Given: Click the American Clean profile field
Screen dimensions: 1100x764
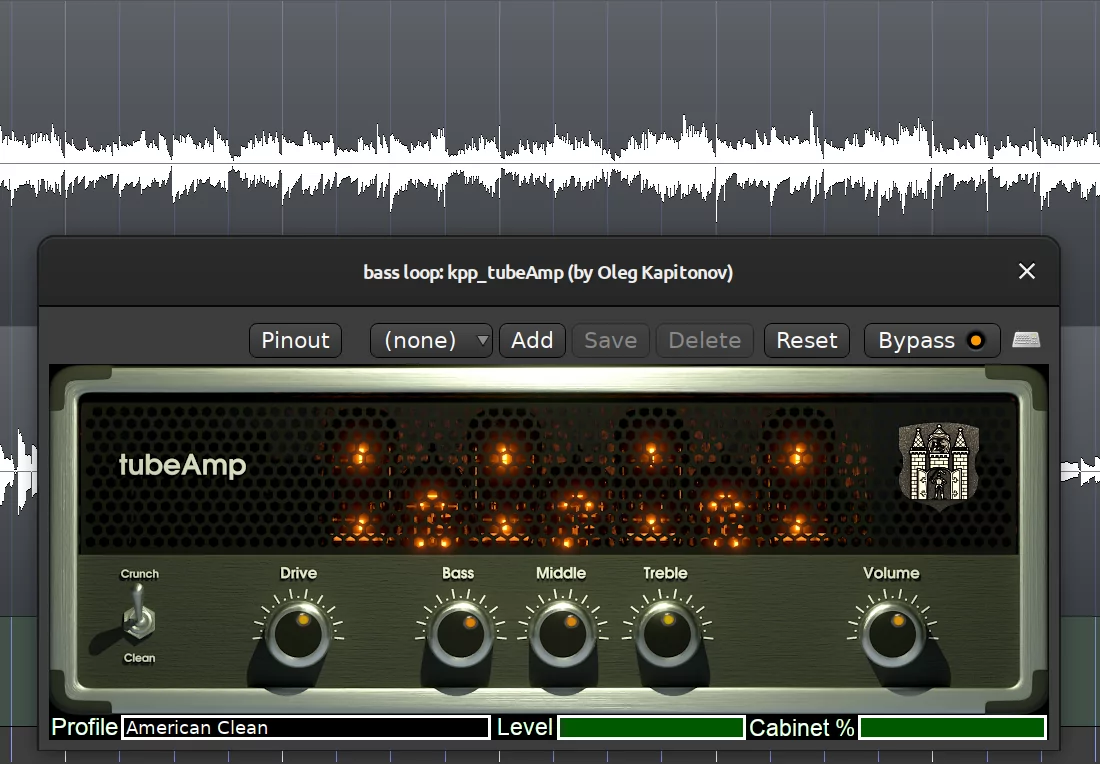Looking at the screenshot, I should [x=306, y=728].
